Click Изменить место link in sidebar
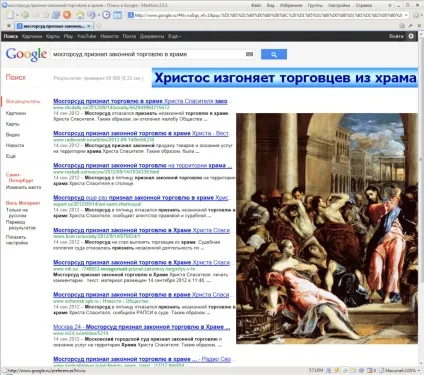424x375 pixels. [x=23, y=187]
